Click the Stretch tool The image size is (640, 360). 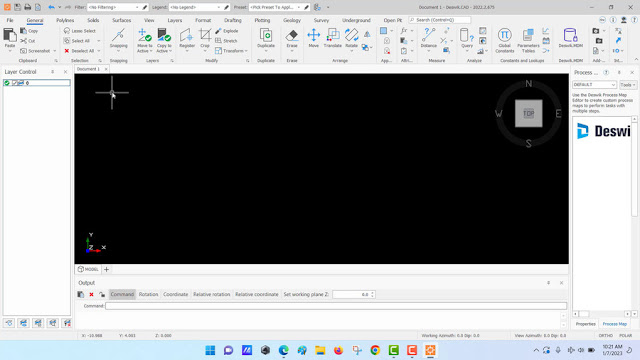(x=226, y=41)
